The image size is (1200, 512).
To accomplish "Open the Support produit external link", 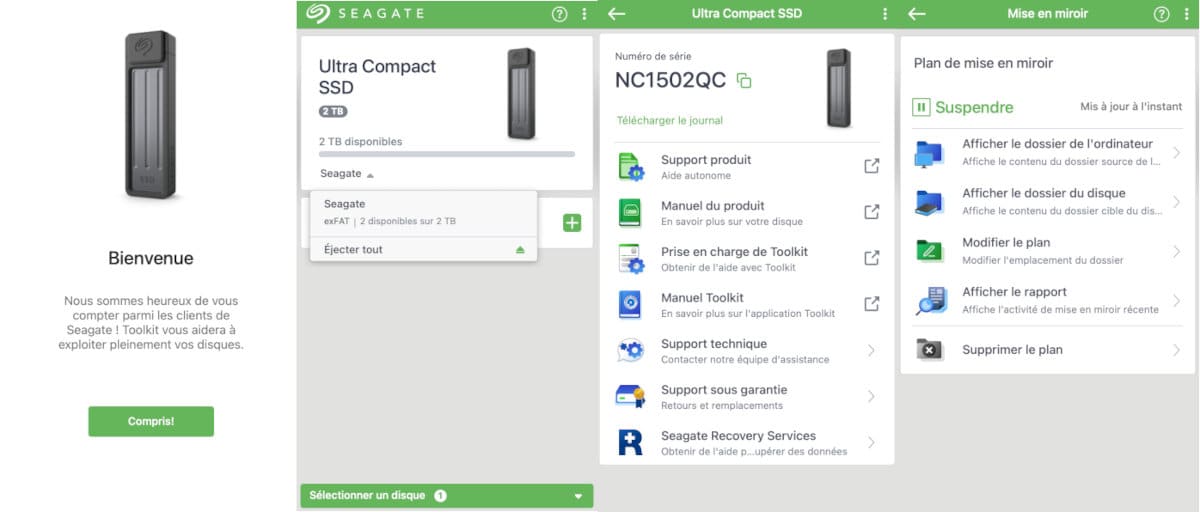I will tap(871, 166).
